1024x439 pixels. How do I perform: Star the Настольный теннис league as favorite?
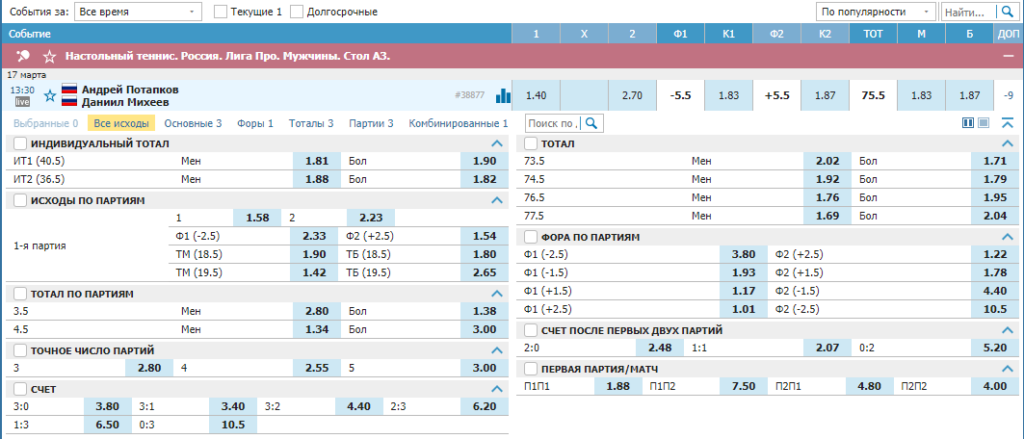50,56
